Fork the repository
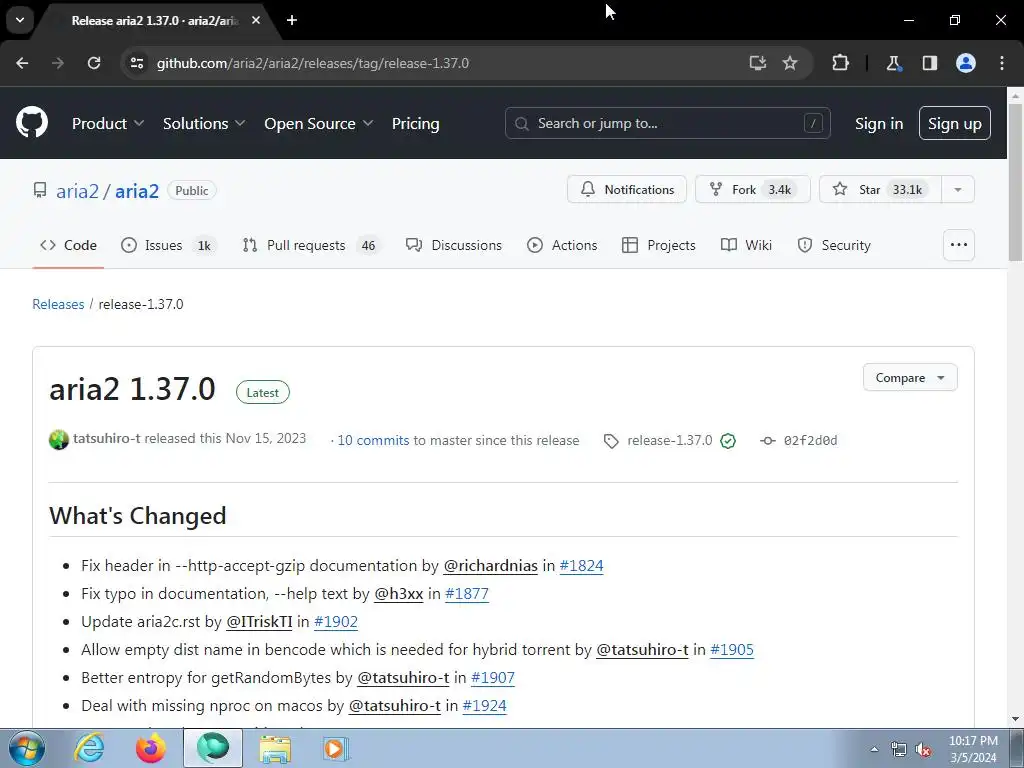Screen dimensions: 1024x768 [752, 189]
